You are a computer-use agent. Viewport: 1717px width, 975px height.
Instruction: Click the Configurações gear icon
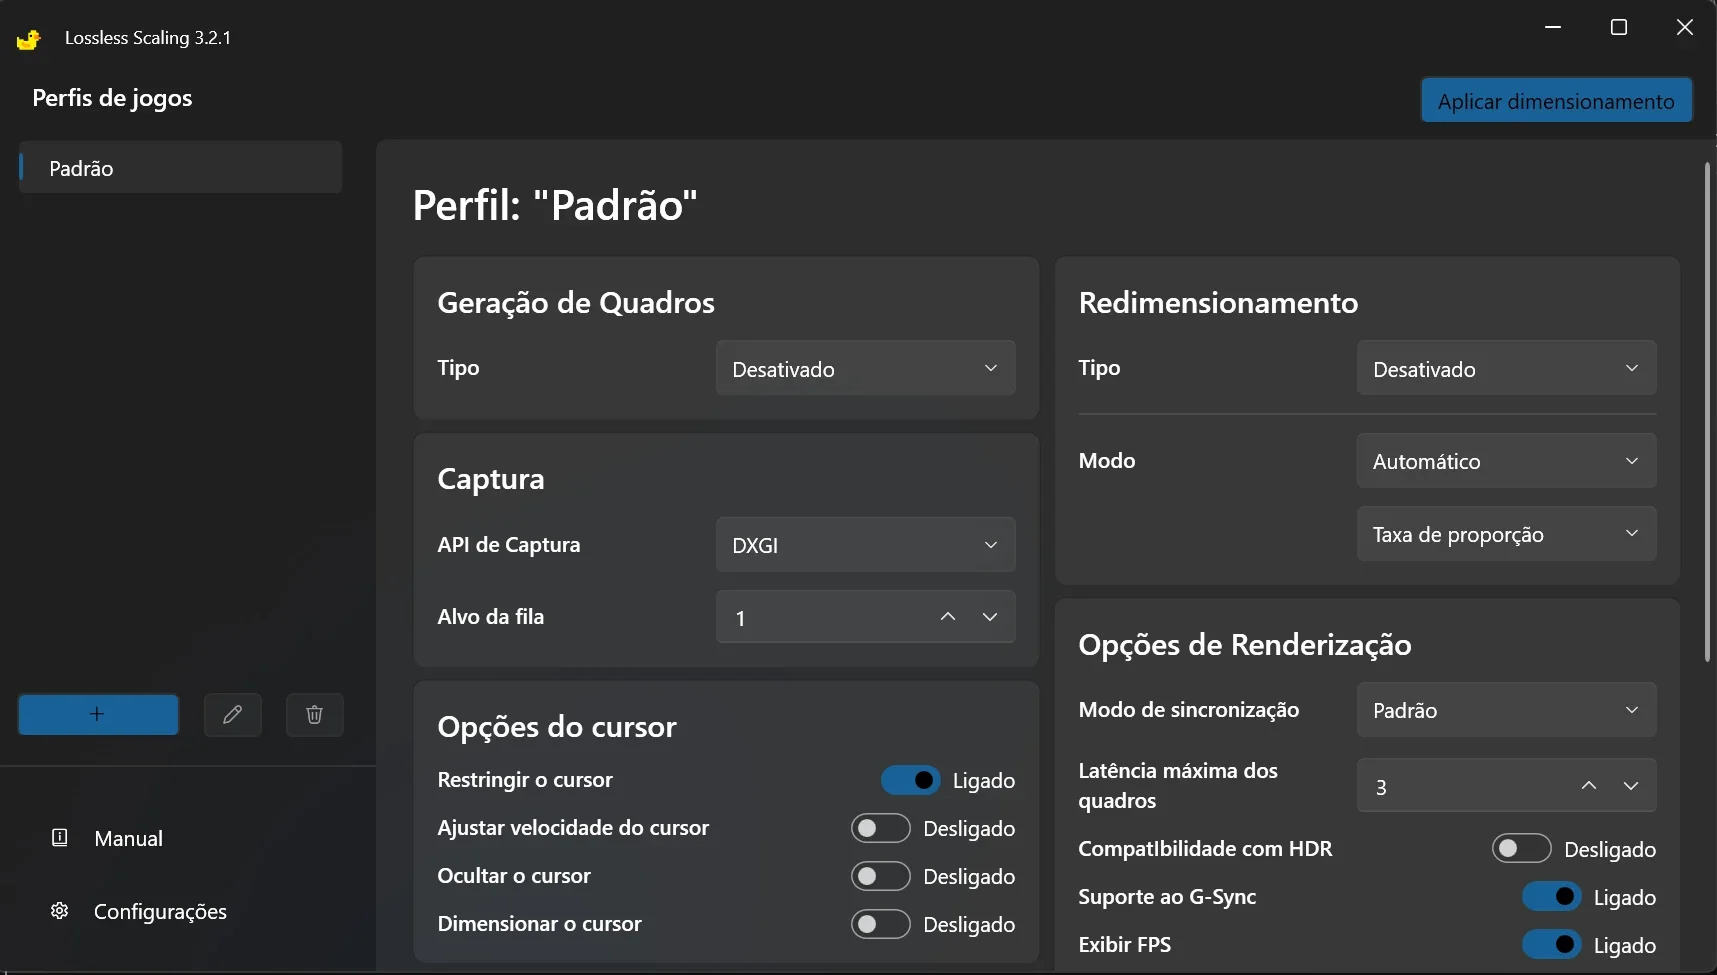[x=60, y=911]
